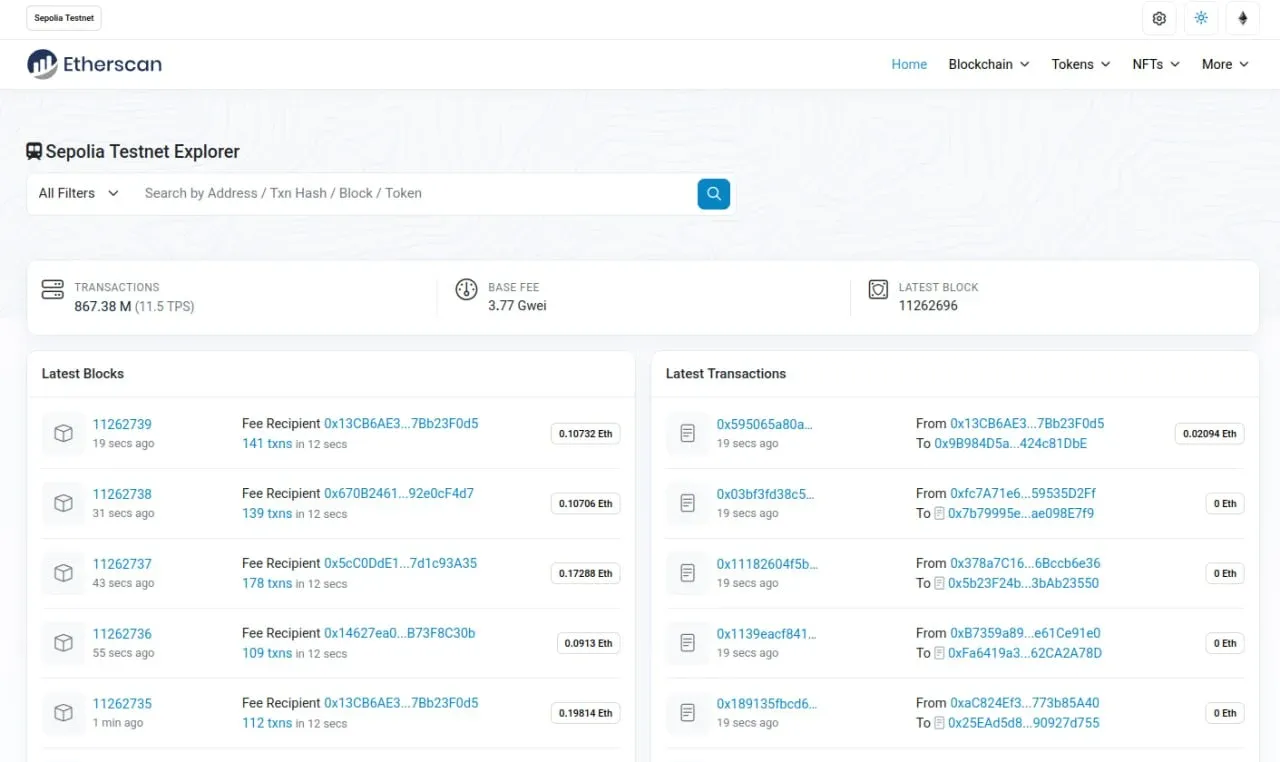Viewport: 1280px width, 762px height.
Task: Open block 11262739 link
Action: (122, 424)
